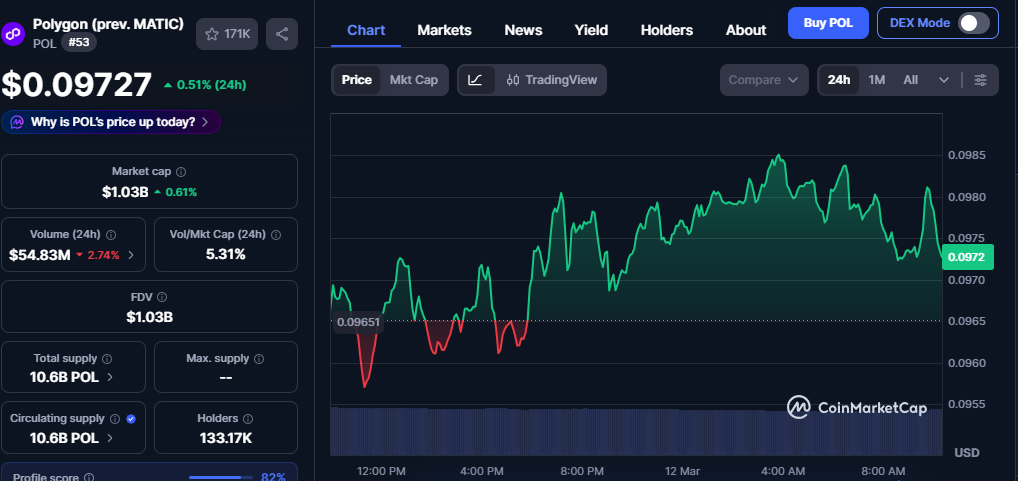The image size is (1018, 481).
Task: Expand Volume (24h) details chevron
Action: click(x=131, y=255)
